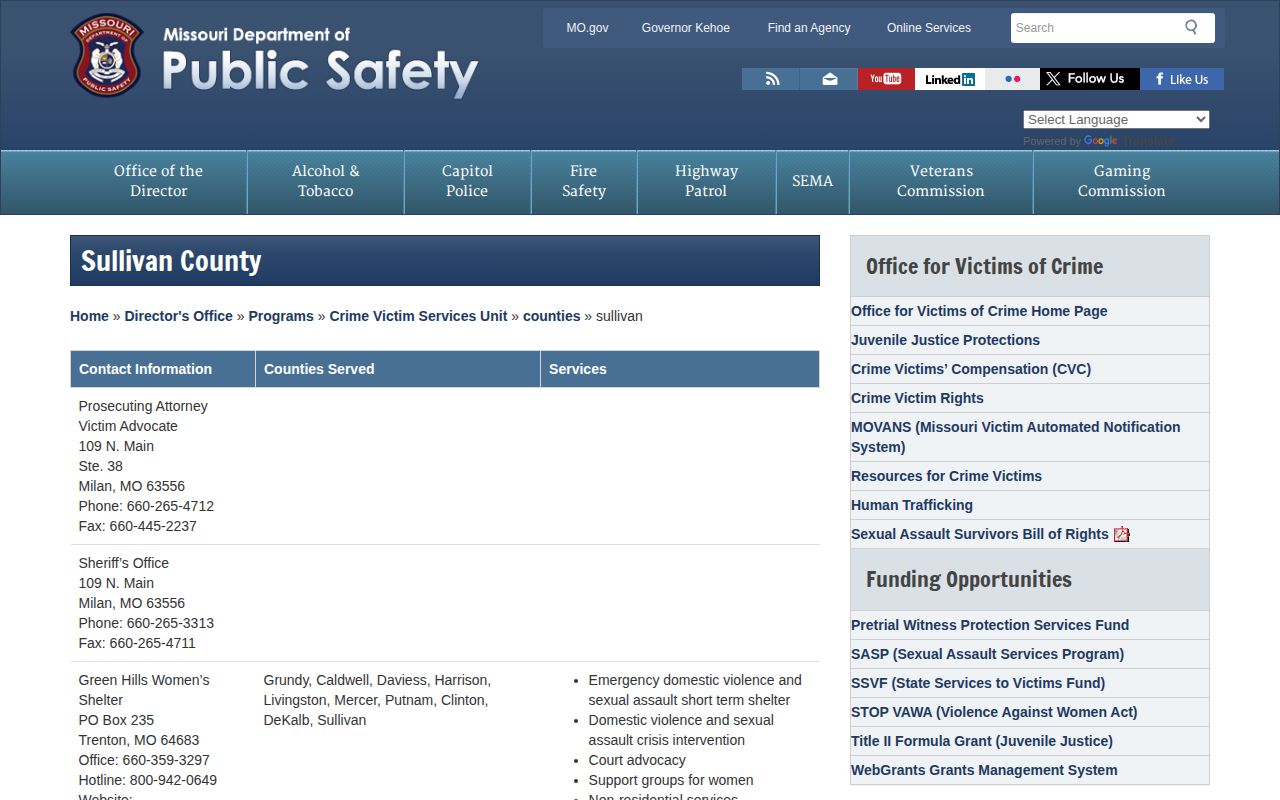Screen dimensions: 1280x800
Task: Select the SEMA menu item
Action: 812,181
